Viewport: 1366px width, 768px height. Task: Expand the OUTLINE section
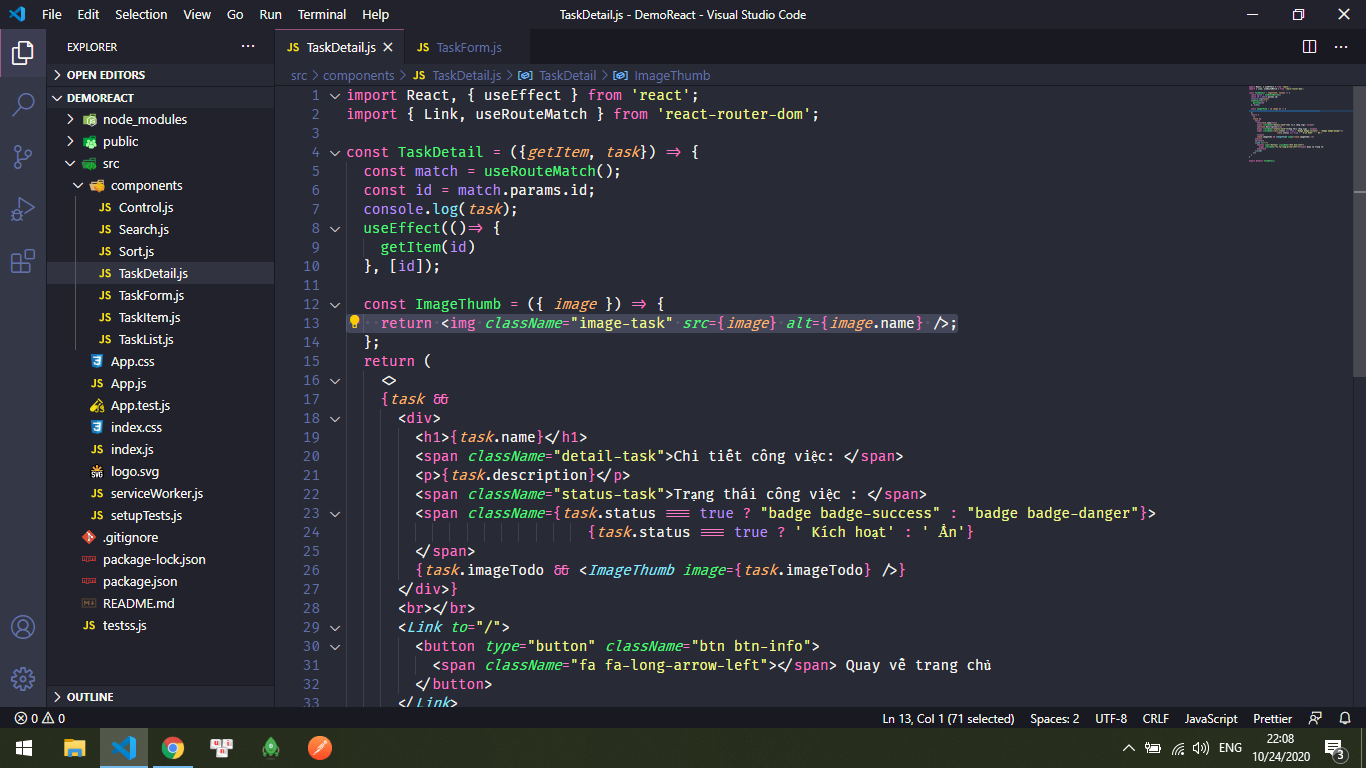point(90,697)
